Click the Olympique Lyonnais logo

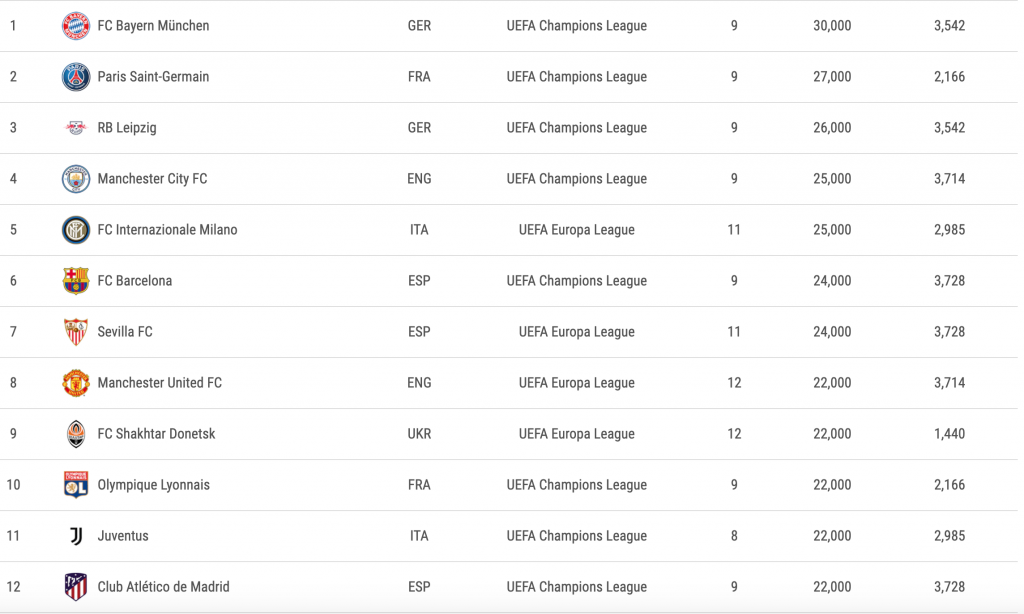tap(76, 485)
